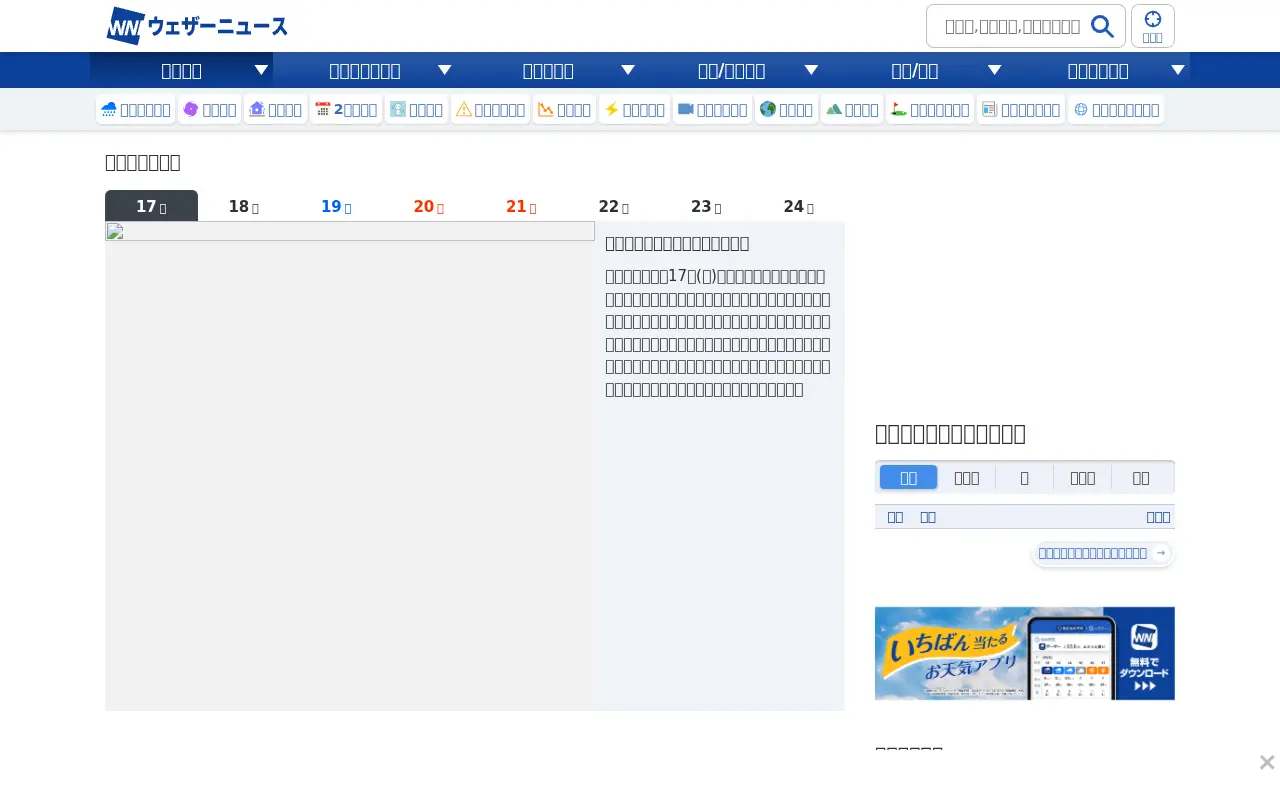Open the warning triangle icon shortcut
The image size is (1280, 800).
tap(491, 110)
